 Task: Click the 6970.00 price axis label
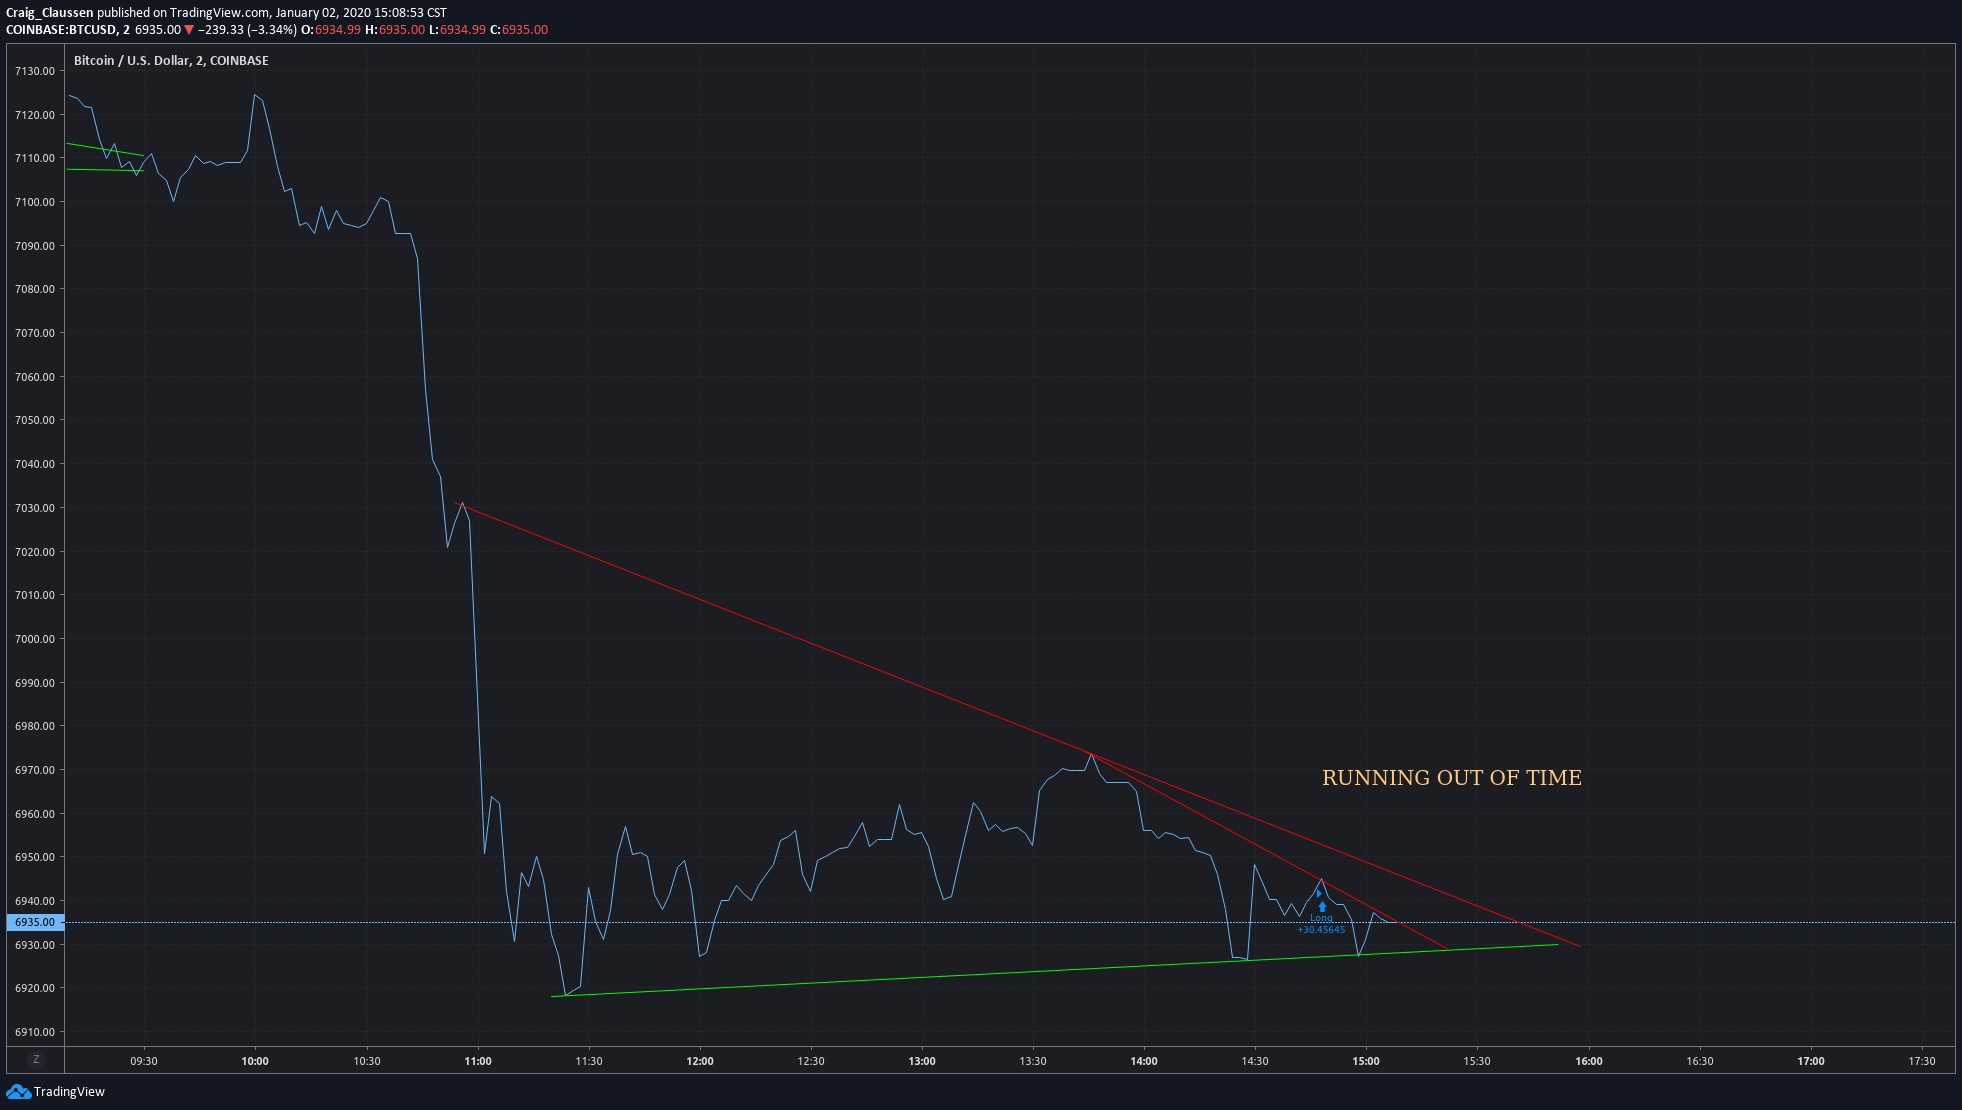pos(35,770)
